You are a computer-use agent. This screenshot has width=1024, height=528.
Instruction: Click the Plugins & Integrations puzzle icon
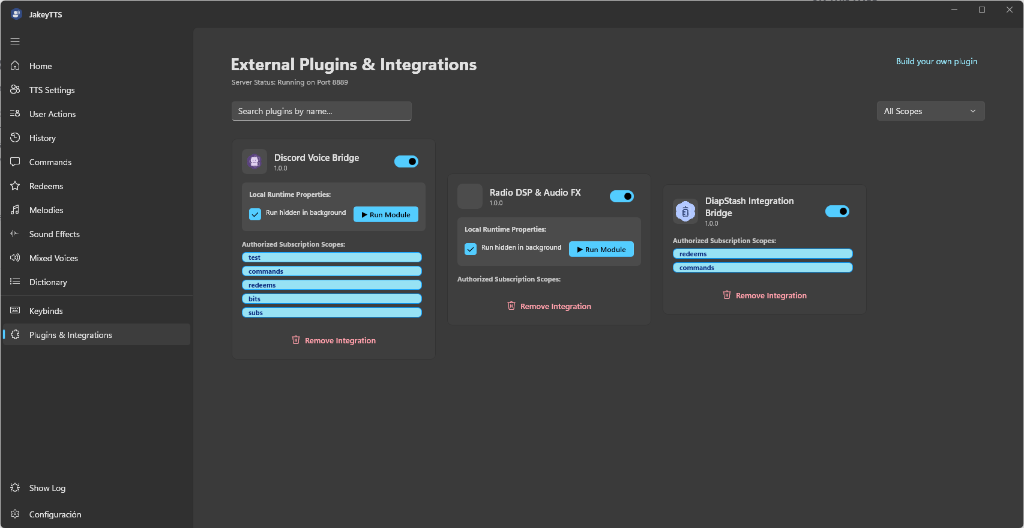[15, 335]
